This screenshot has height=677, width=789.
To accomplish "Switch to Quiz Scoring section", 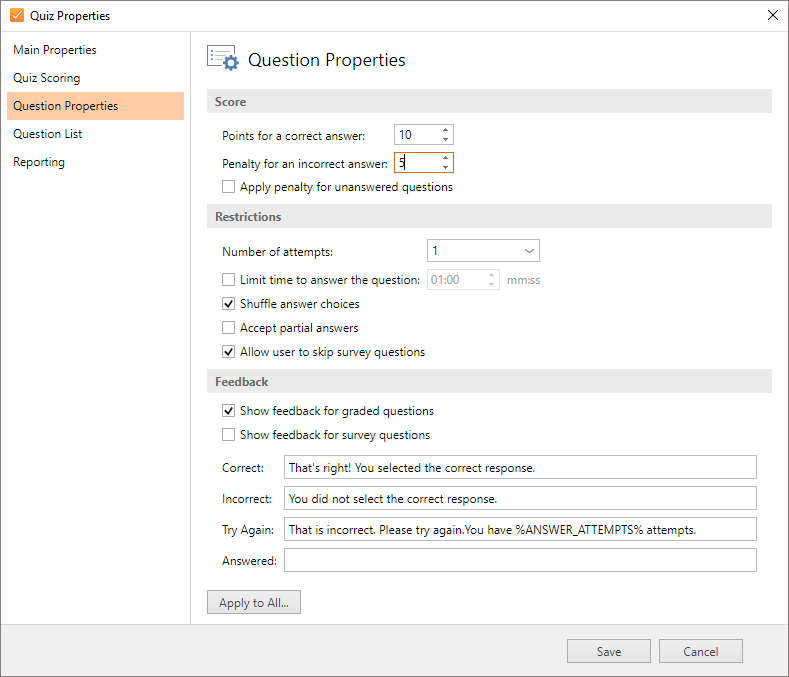I will click(x=47, y=78).
